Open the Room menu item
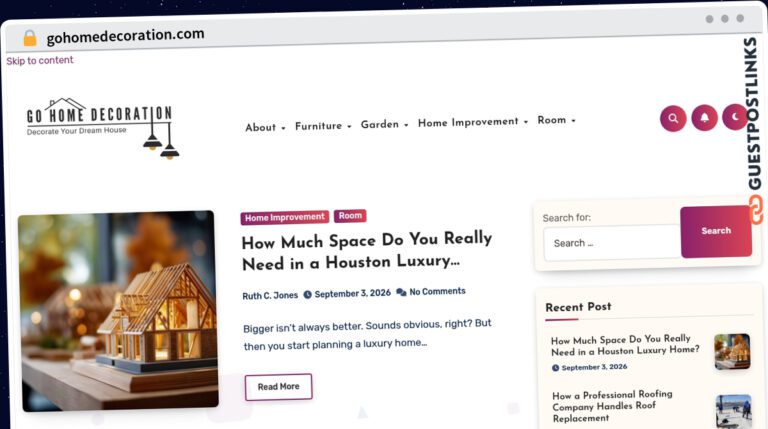 556,120
